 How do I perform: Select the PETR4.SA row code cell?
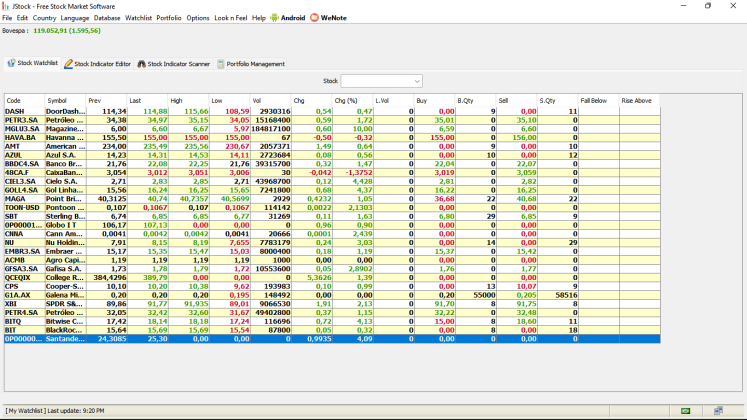pyautogui.click(x=25, y=313)
